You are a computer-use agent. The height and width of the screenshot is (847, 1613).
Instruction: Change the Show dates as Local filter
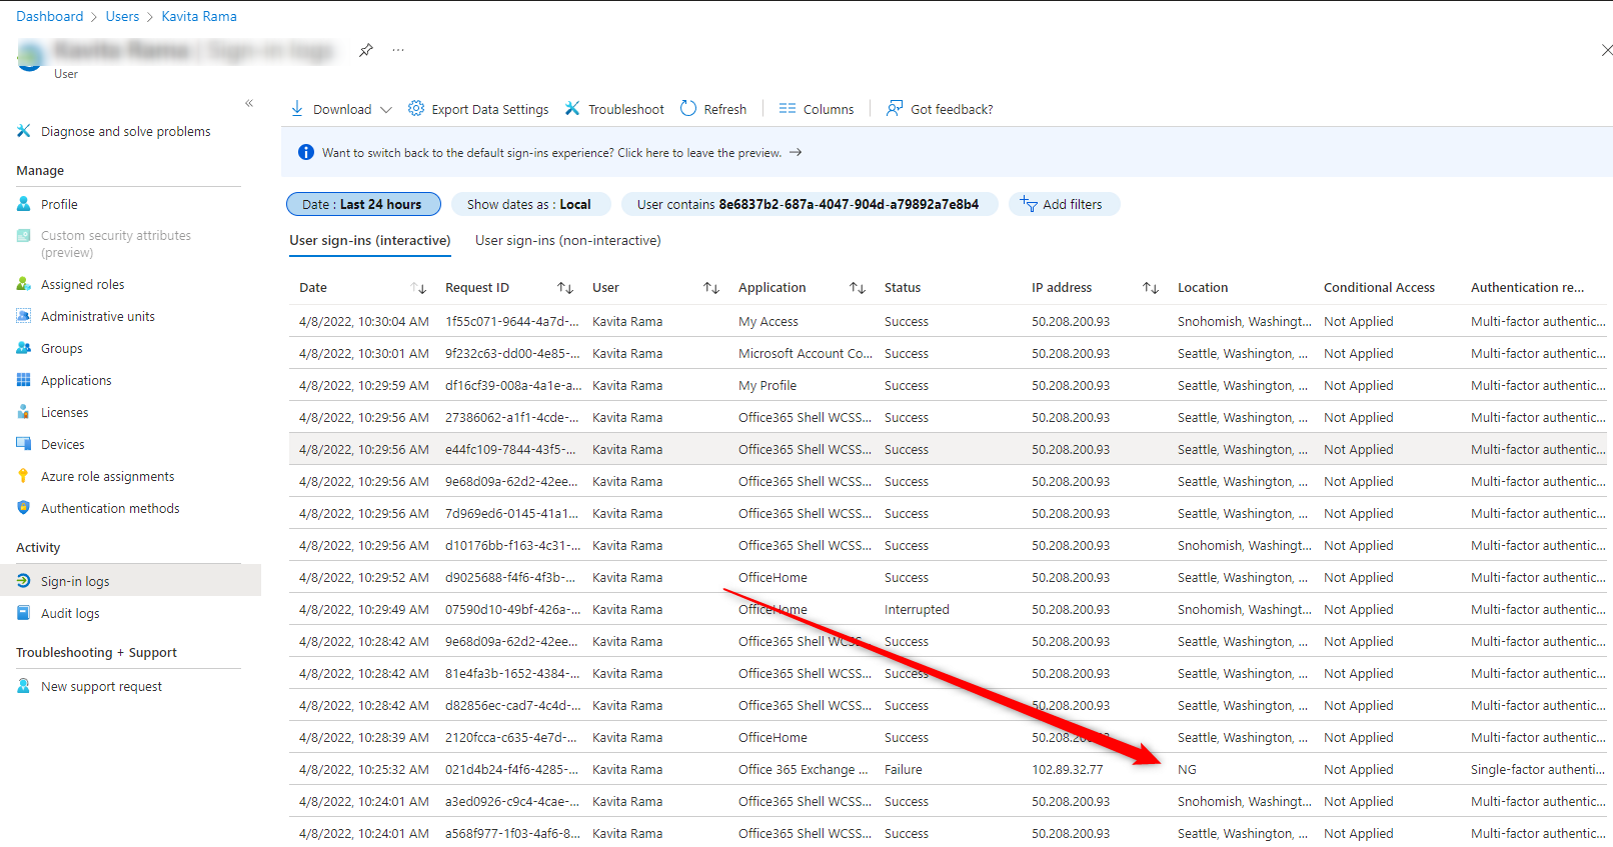pyautogui.click(x=528, y=204)
